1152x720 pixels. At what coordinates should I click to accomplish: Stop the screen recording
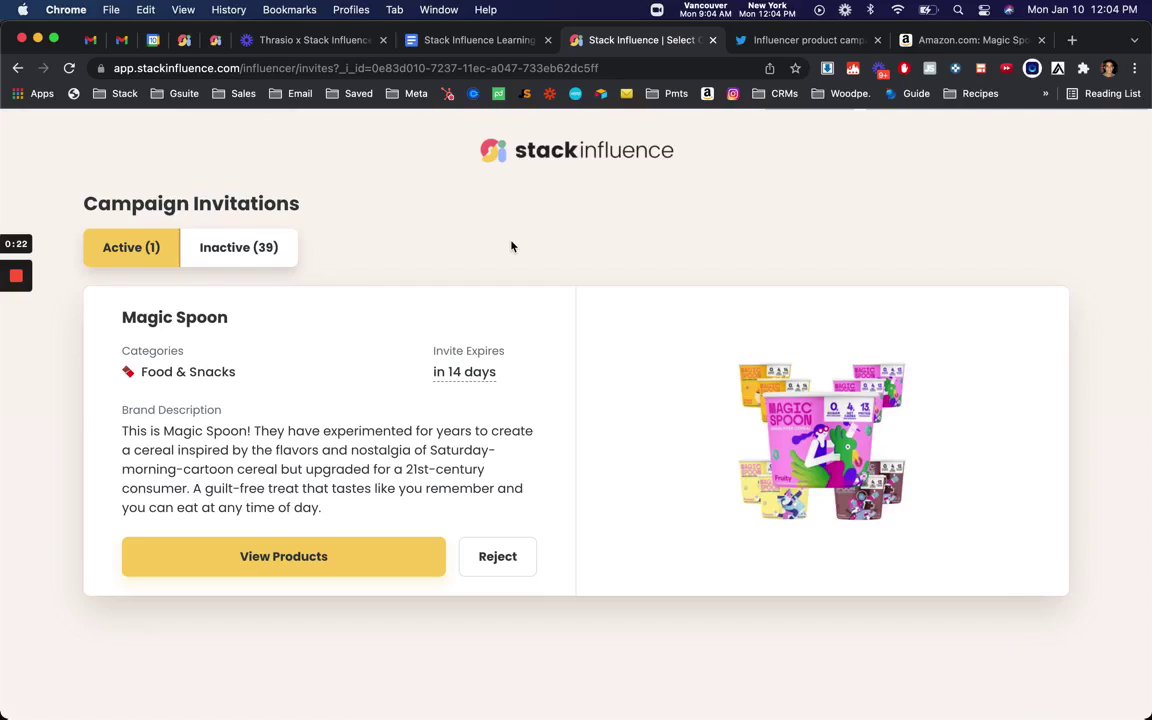[x=16, y=276]
